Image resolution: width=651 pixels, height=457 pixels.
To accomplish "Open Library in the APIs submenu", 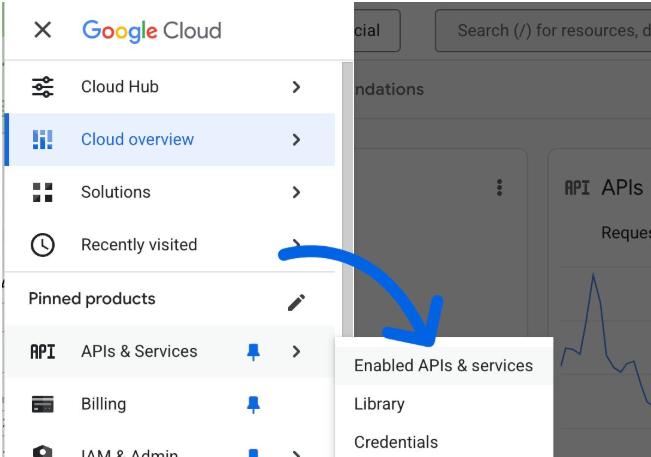I will pos(379,404).
